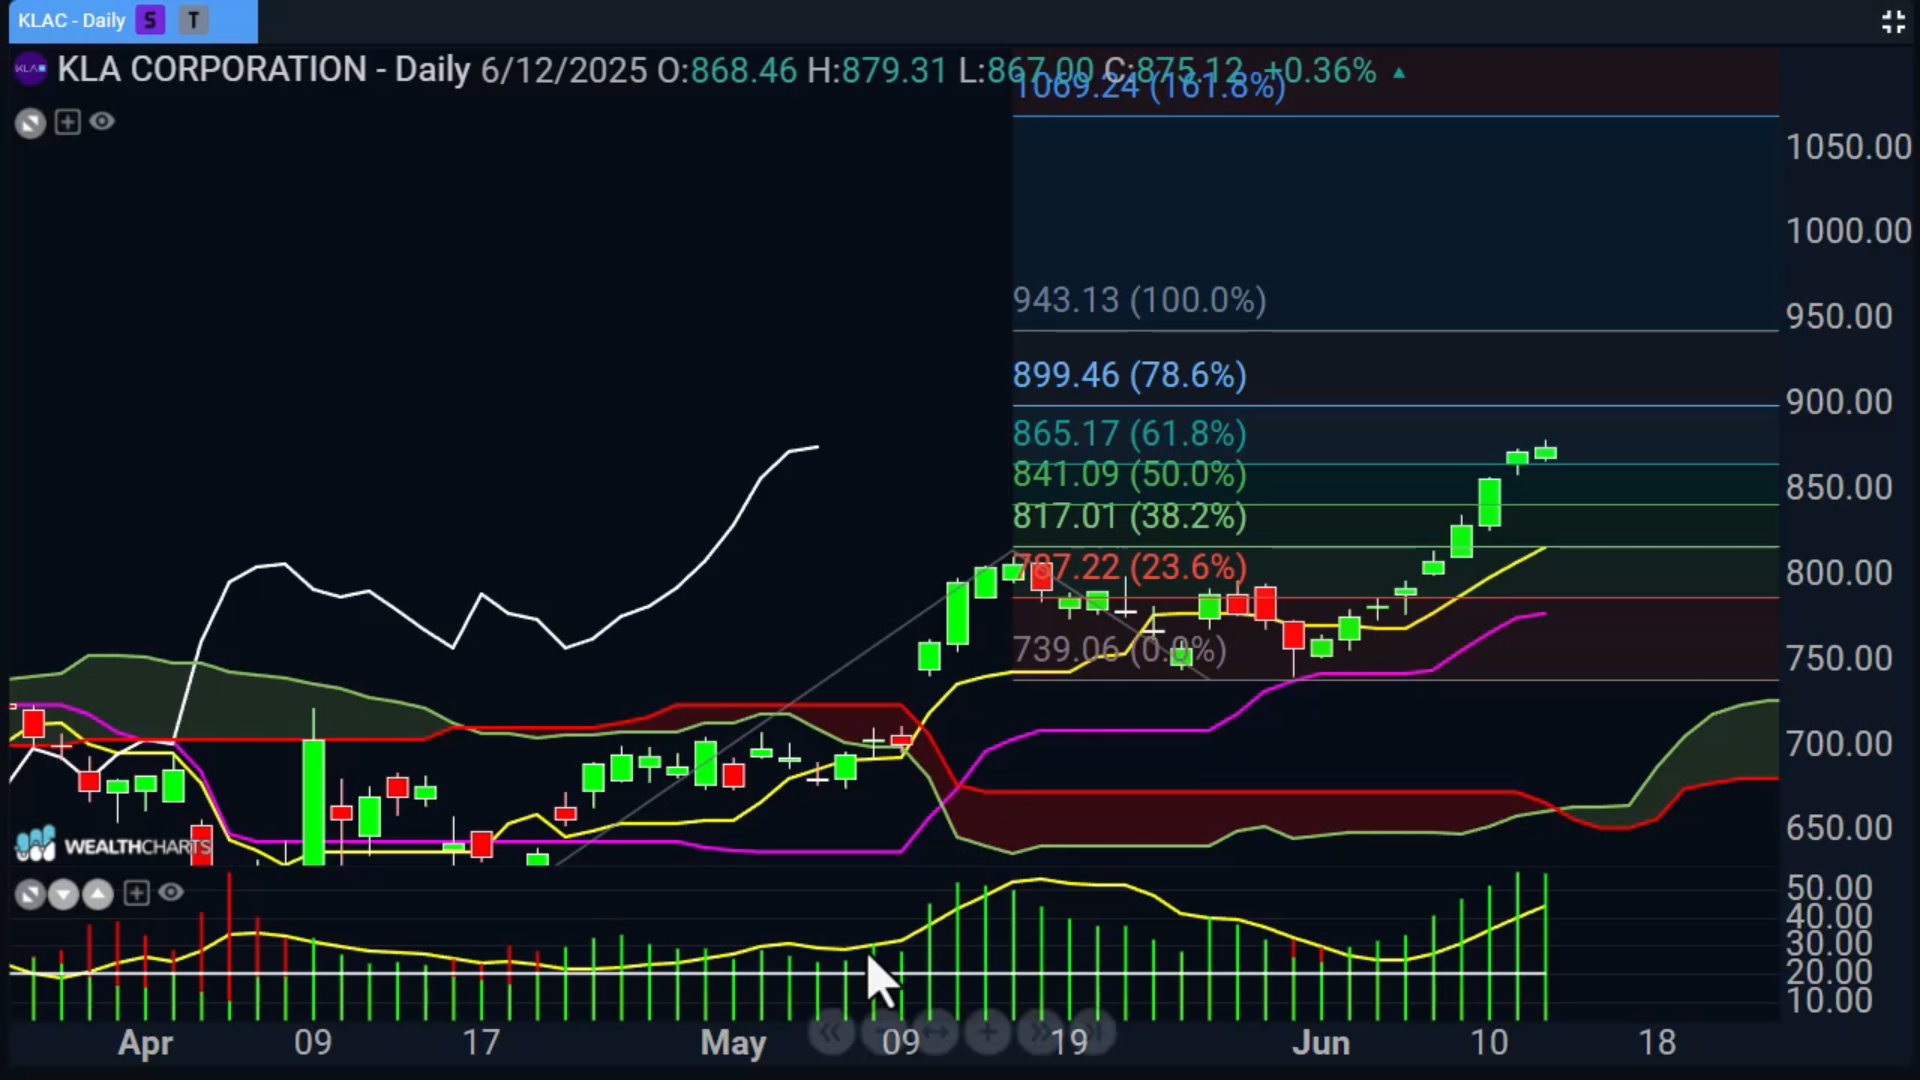This screenshot has width=1920, height=1080.
Task: Click the 50.00 indicator axis label
Action: (x=1829, y=887)
